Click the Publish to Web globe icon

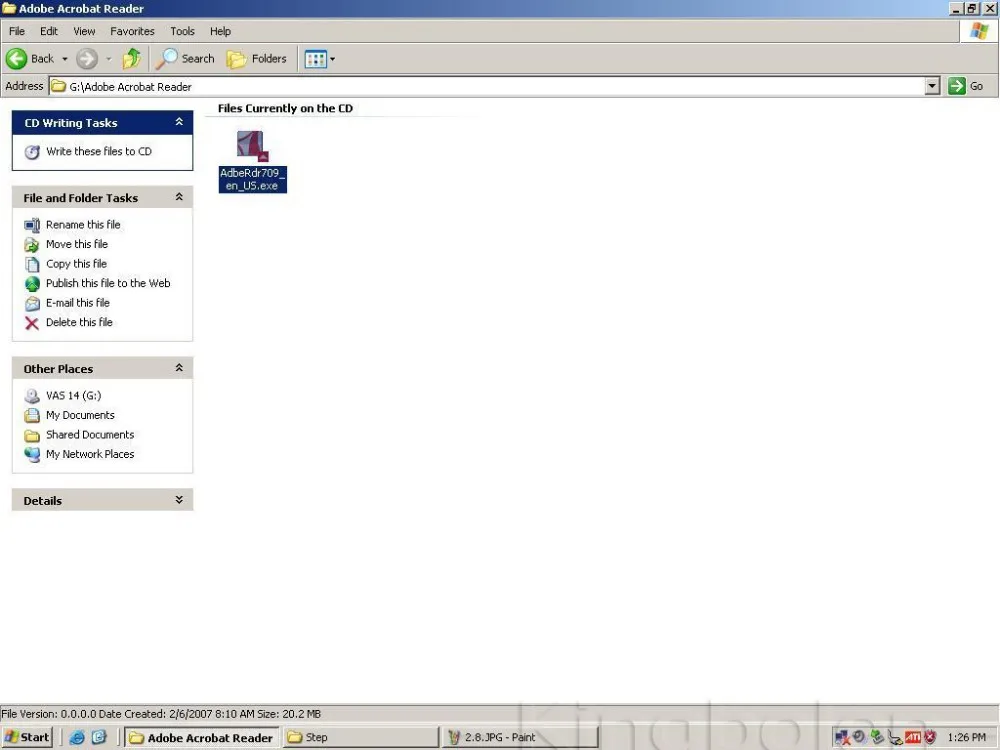pos(32,284)
